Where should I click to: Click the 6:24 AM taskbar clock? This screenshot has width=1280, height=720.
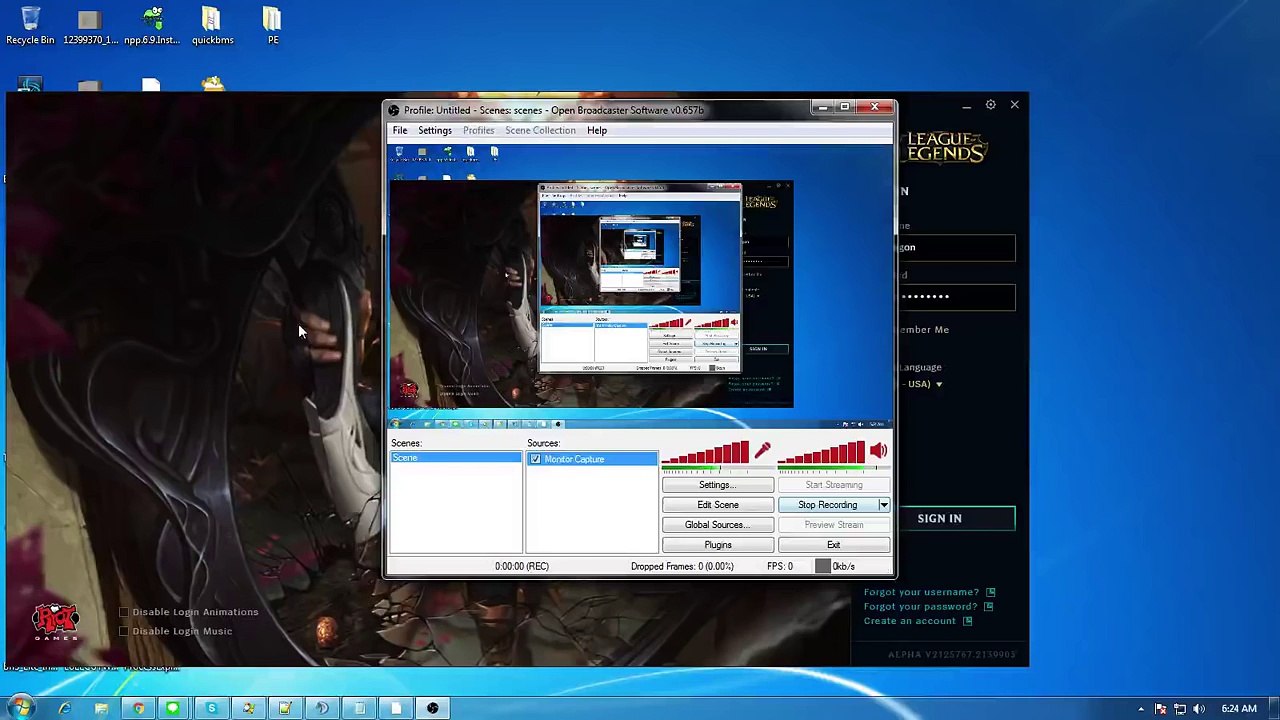coord(1238,709)
